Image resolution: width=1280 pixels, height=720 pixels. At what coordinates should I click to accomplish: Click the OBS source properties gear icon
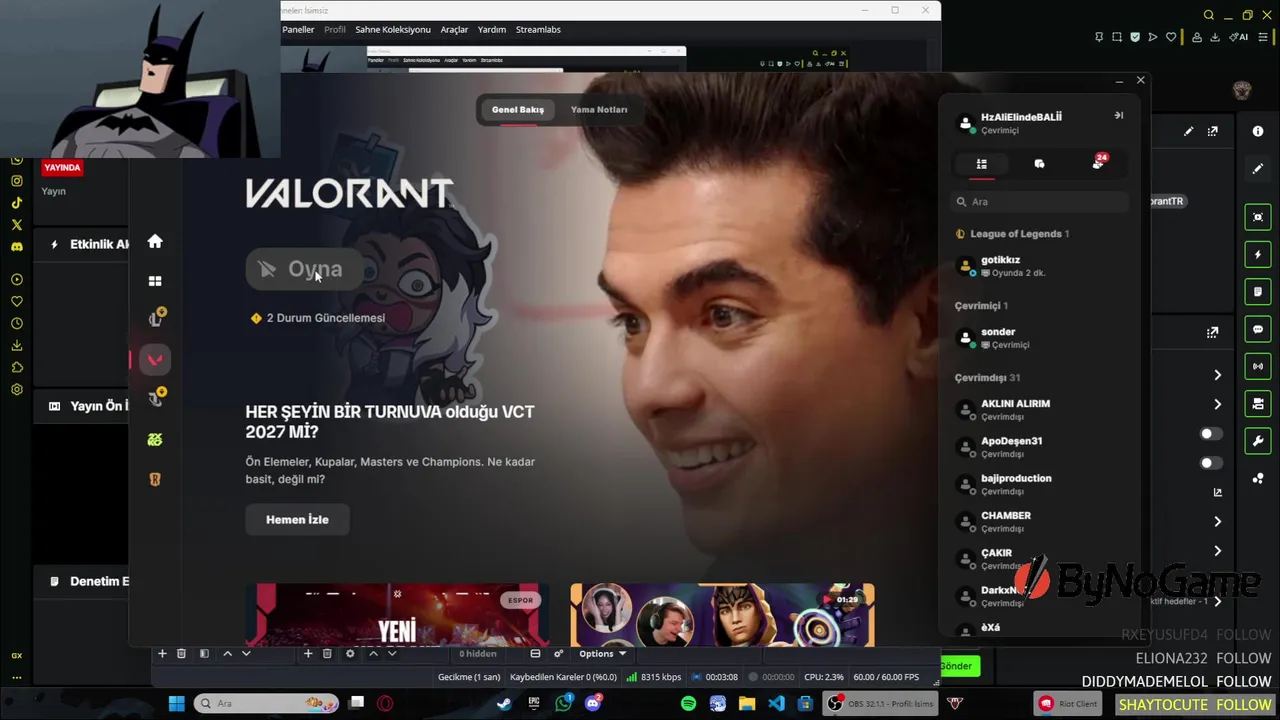point(350,654)
